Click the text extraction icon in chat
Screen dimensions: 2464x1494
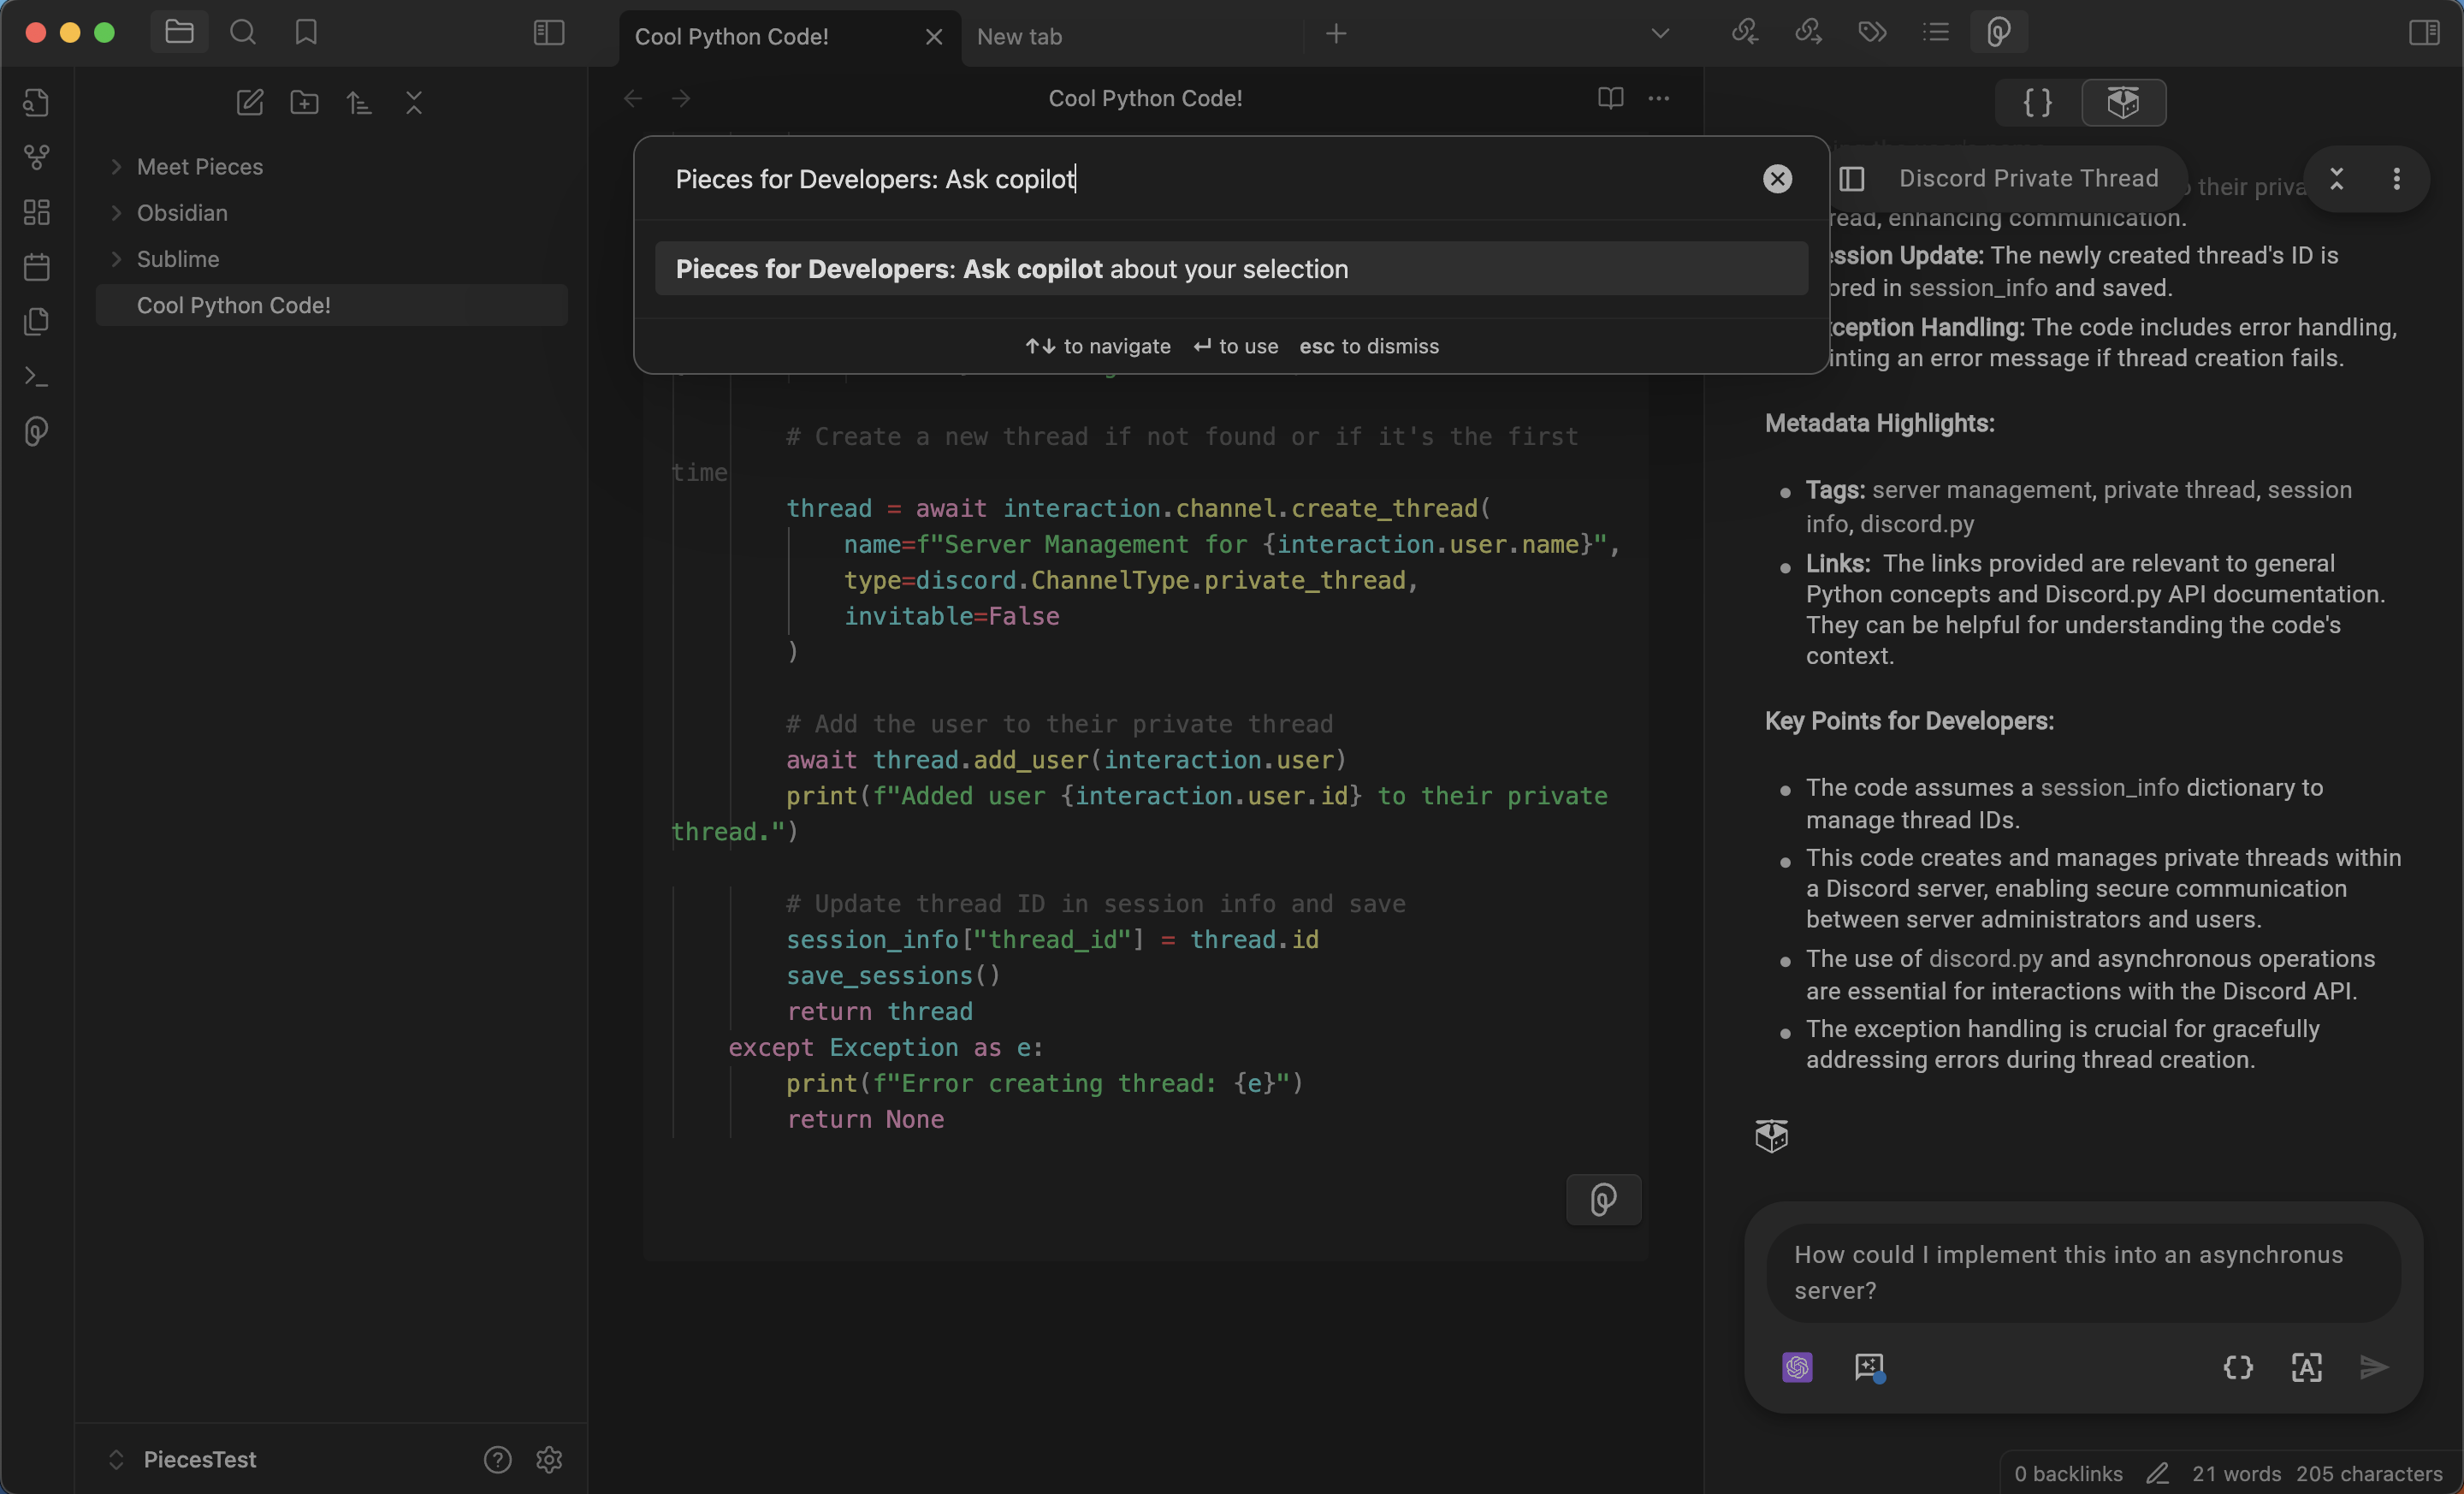tap(2306, 1367)
